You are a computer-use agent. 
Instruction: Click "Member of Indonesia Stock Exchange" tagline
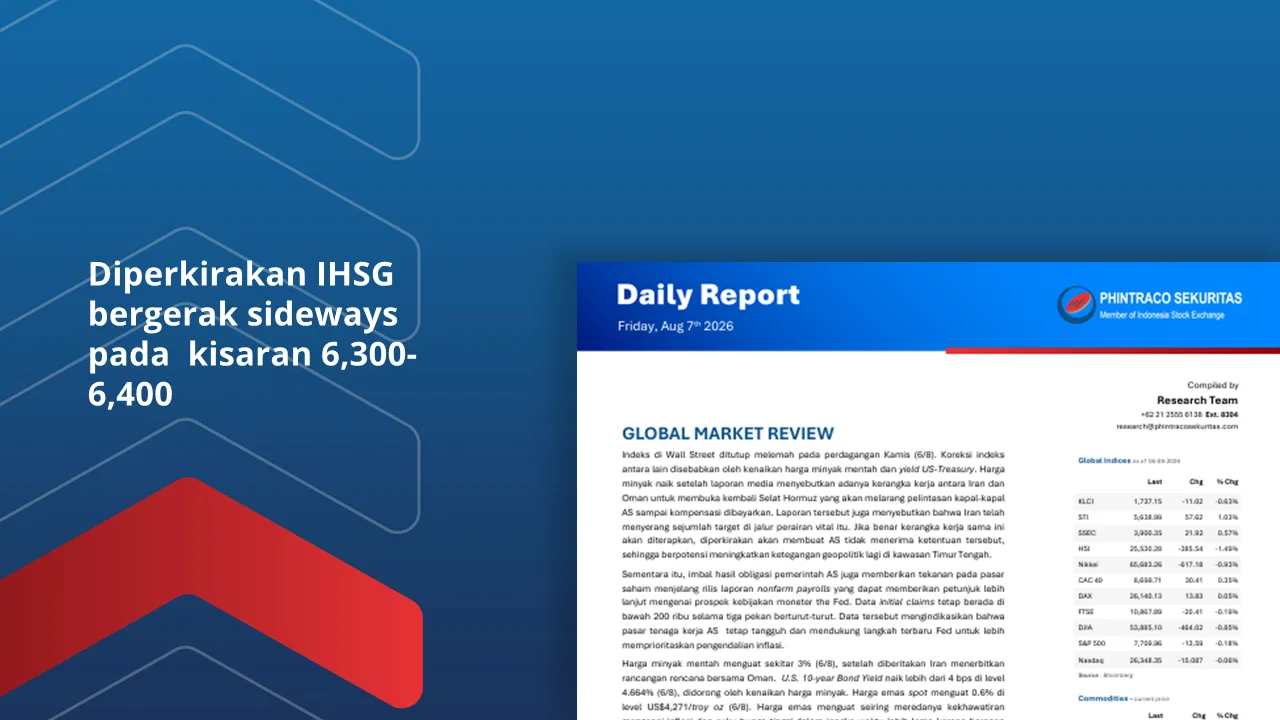pyautogui.click(x=1161, y=315)
